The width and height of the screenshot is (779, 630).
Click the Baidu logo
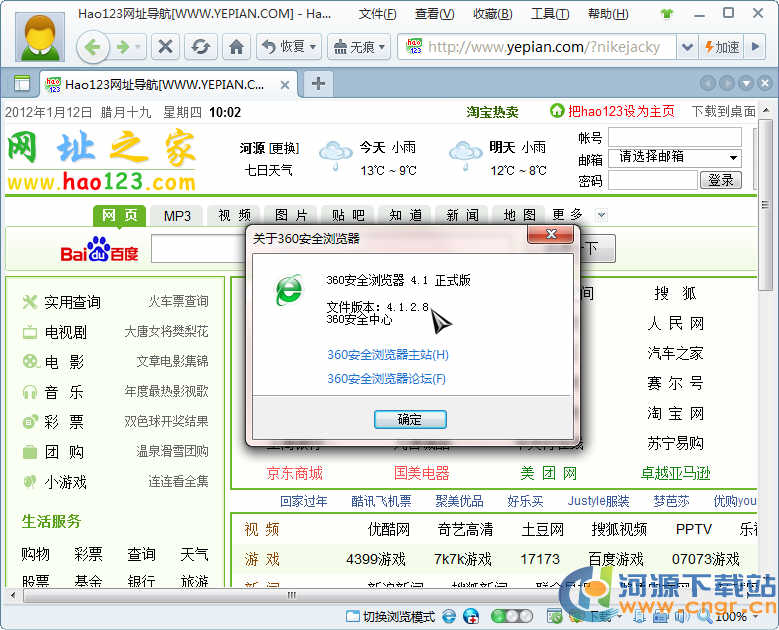(x=99, y=250)
